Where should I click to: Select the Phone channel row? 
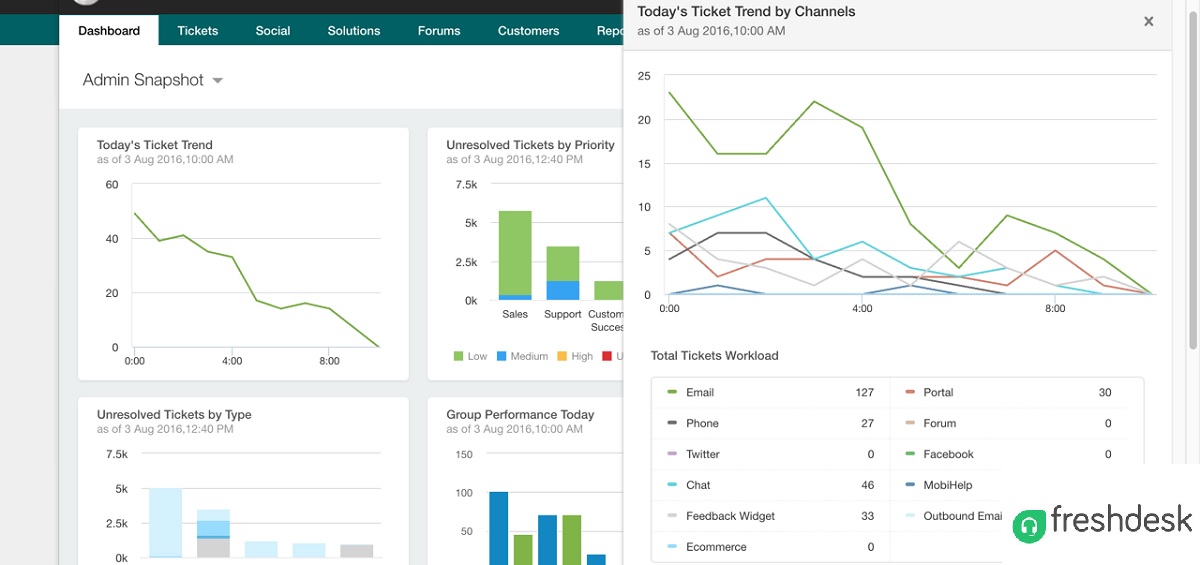pyautogui.click(x=770, y=423)
